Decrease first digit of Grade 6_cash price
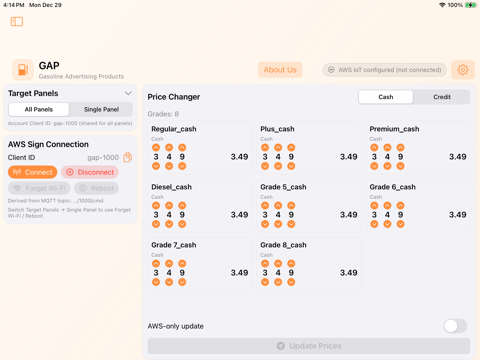This screenshot has width=480, height=360. (374, 224)
